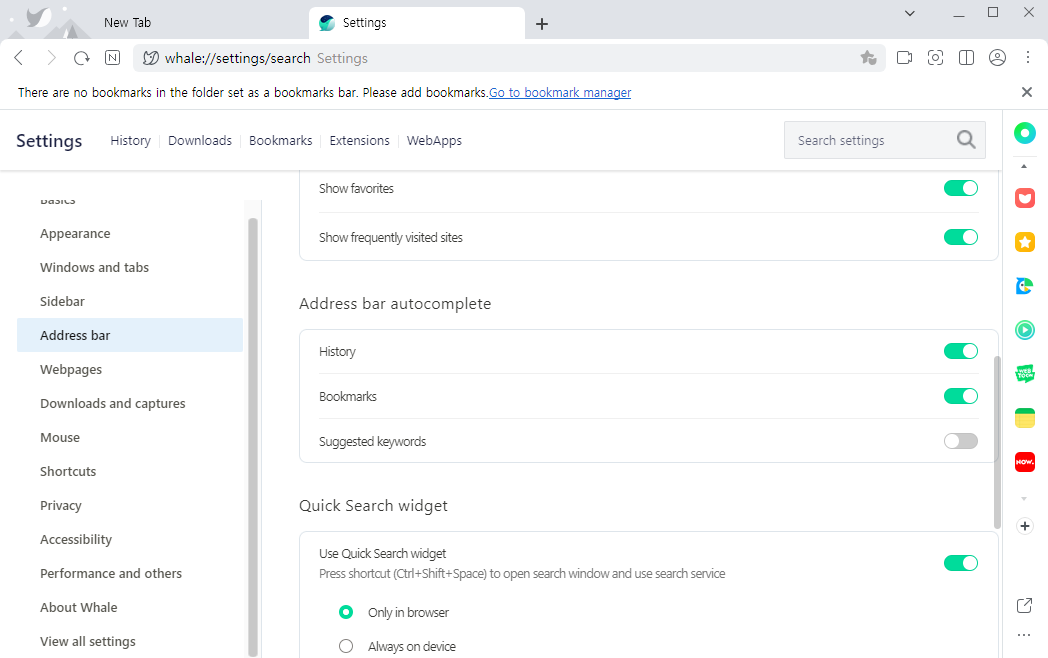
Task: Open the yellow memo sidebar app
Action: pos(1025,418)
